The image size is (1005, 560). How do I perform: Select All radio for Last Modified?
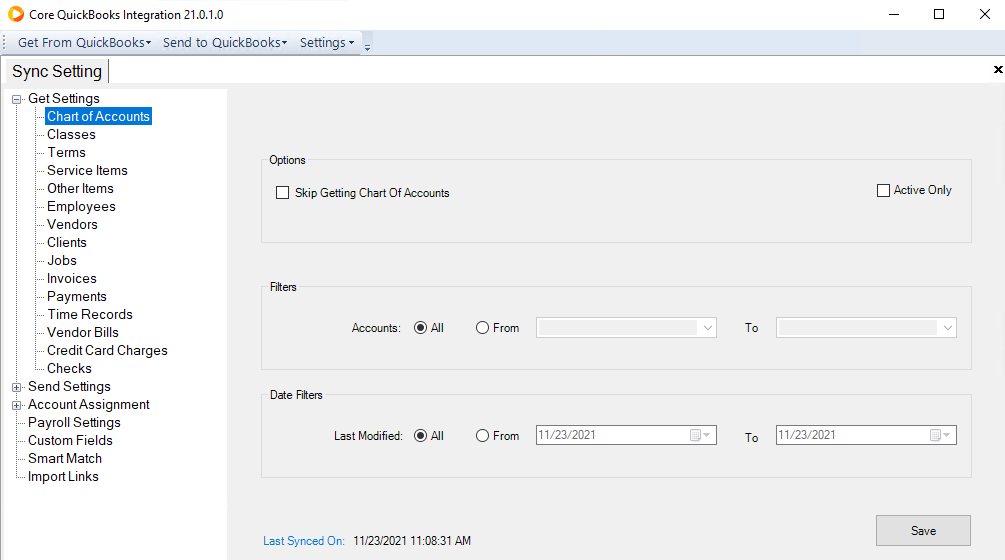420,436
